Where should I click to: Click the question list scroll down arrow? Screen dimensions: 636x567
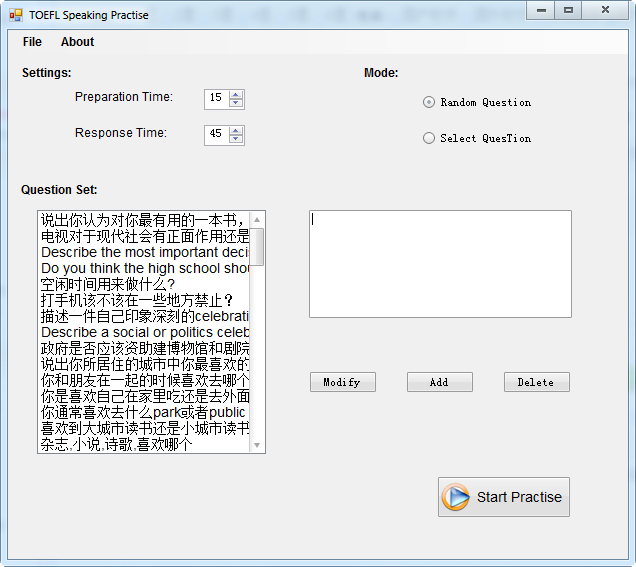pos(257,445)
